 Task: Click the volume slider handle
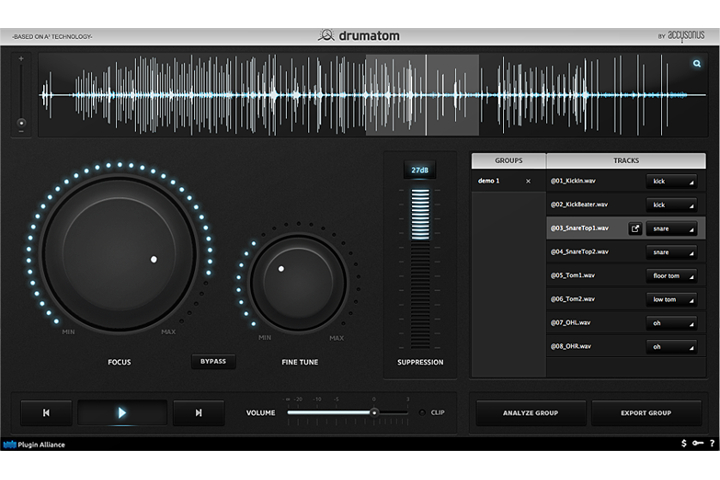374,411
